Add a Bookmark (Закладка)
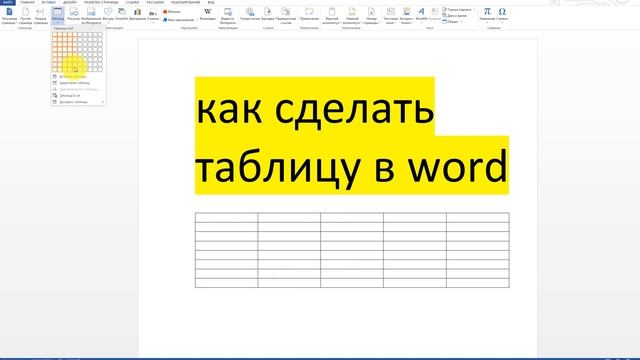Screen dimensions: 640x360 pyautogui.click(x=268, y=14)
